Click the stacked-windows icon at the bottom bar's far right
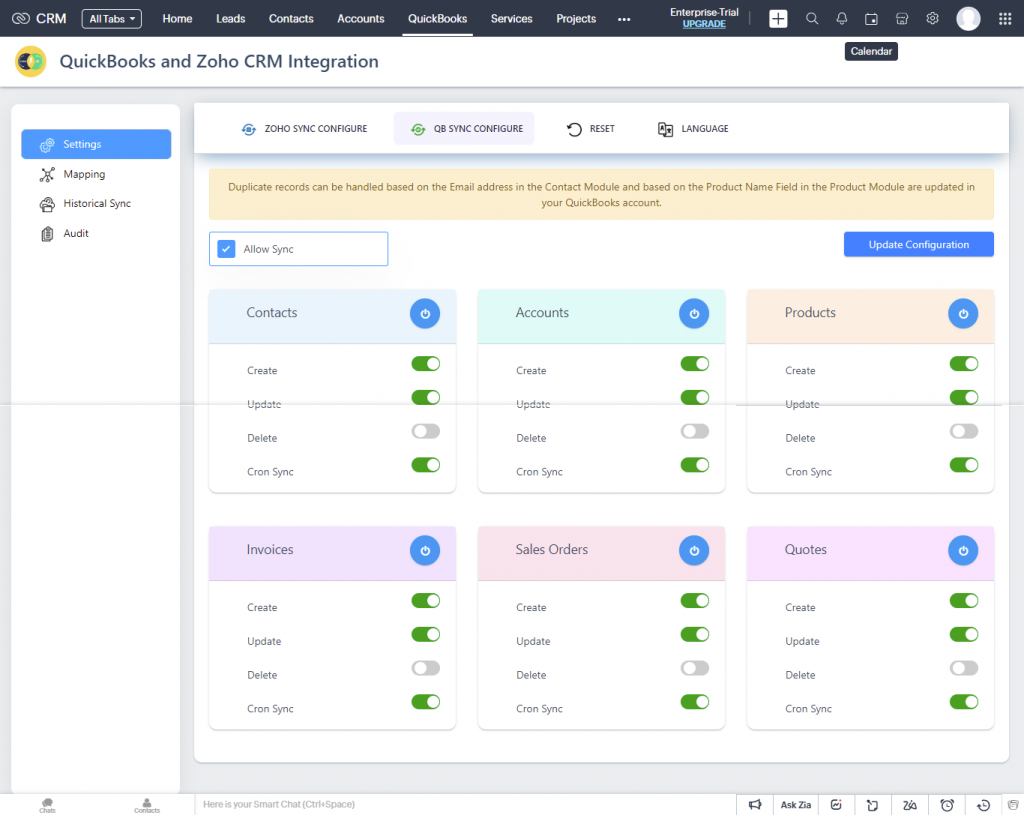Viewport: 1024px width, 815px height. point(1013,805)
